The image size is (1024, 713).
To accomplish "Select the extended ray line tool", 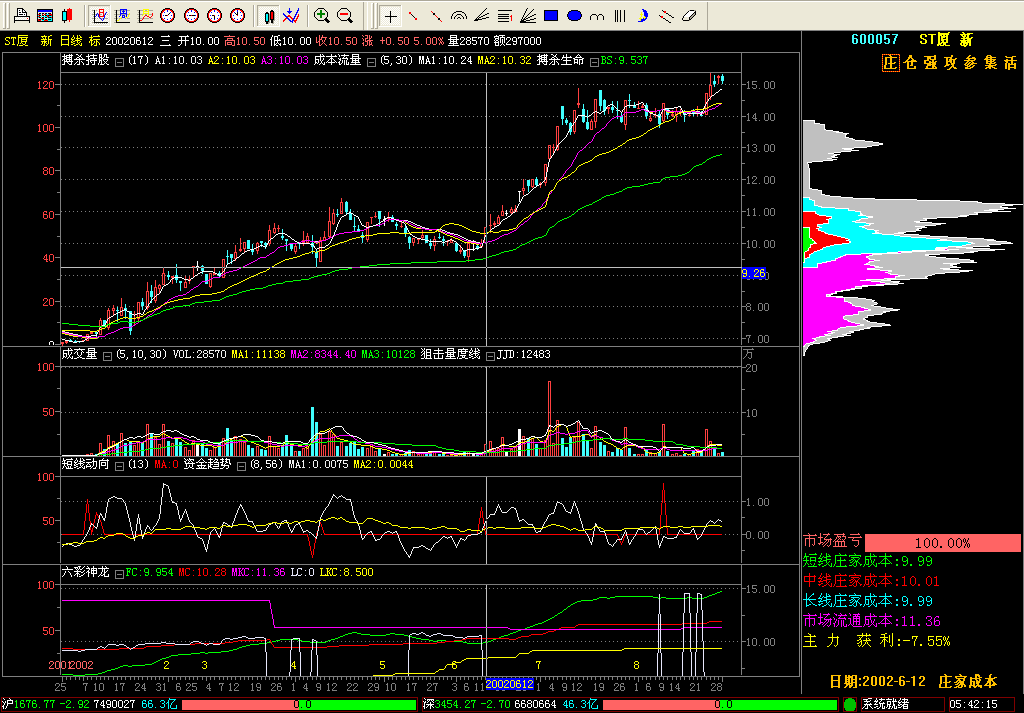I will [x=436, y=16].
